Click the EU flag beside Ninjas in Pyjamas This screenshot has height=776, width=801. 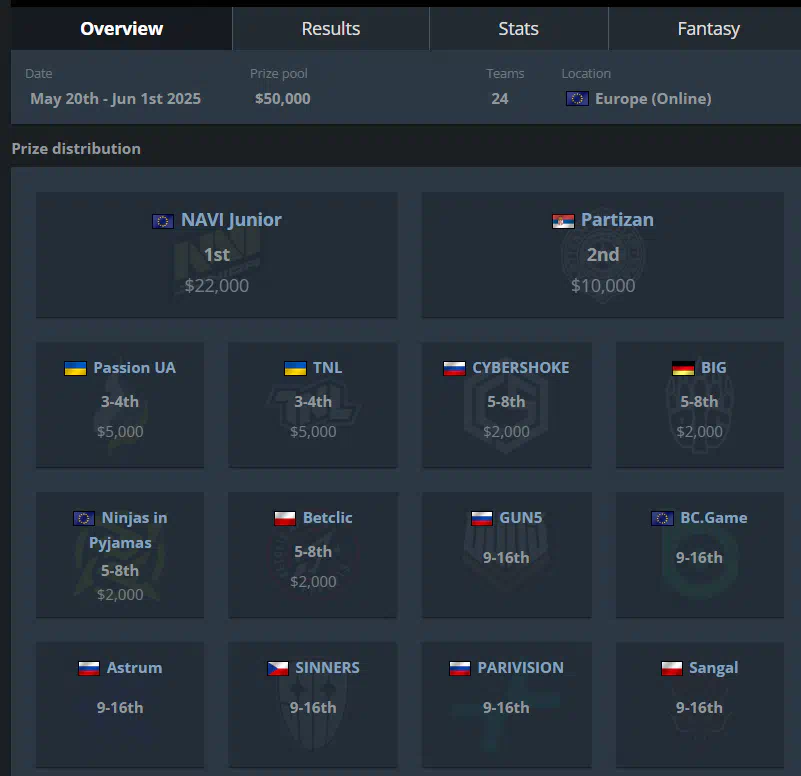point(84,519)
